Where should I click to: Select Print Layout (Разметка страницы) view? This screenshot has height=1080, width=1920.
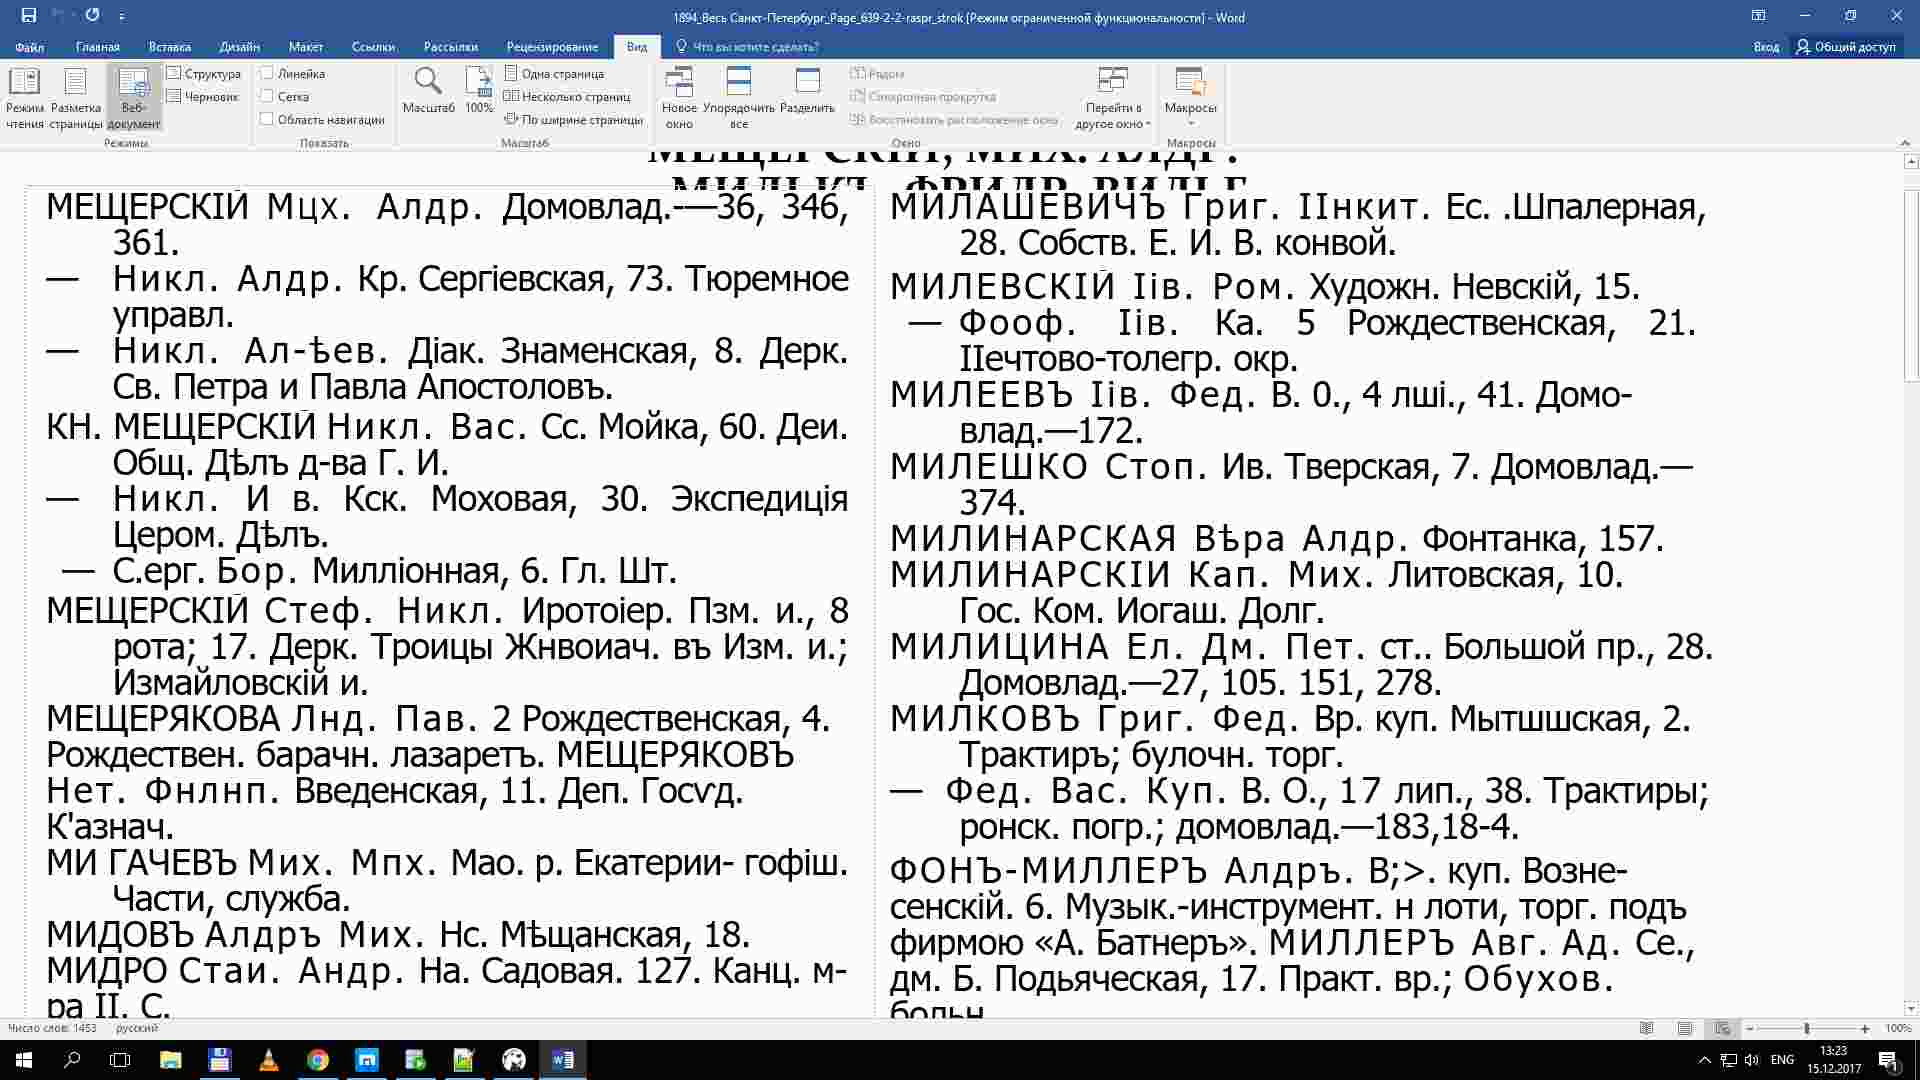[x=76, y=96]
